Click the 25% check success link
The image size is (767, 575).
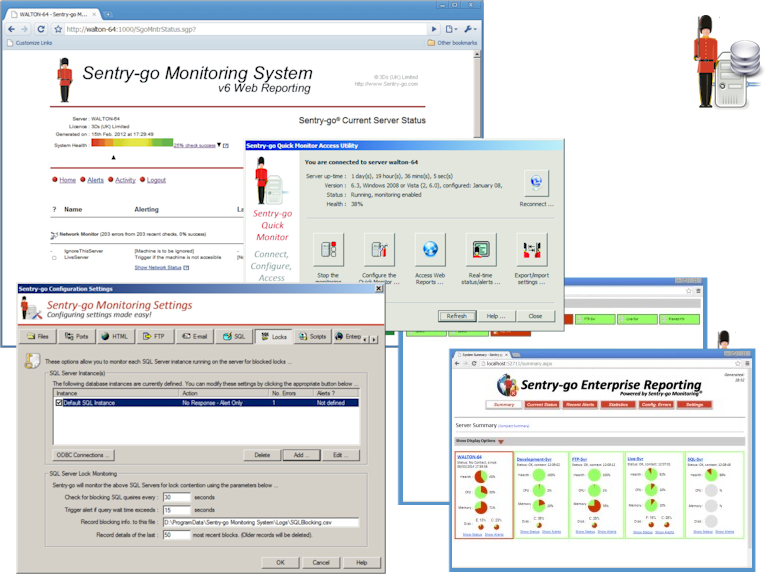click(195, 145)
